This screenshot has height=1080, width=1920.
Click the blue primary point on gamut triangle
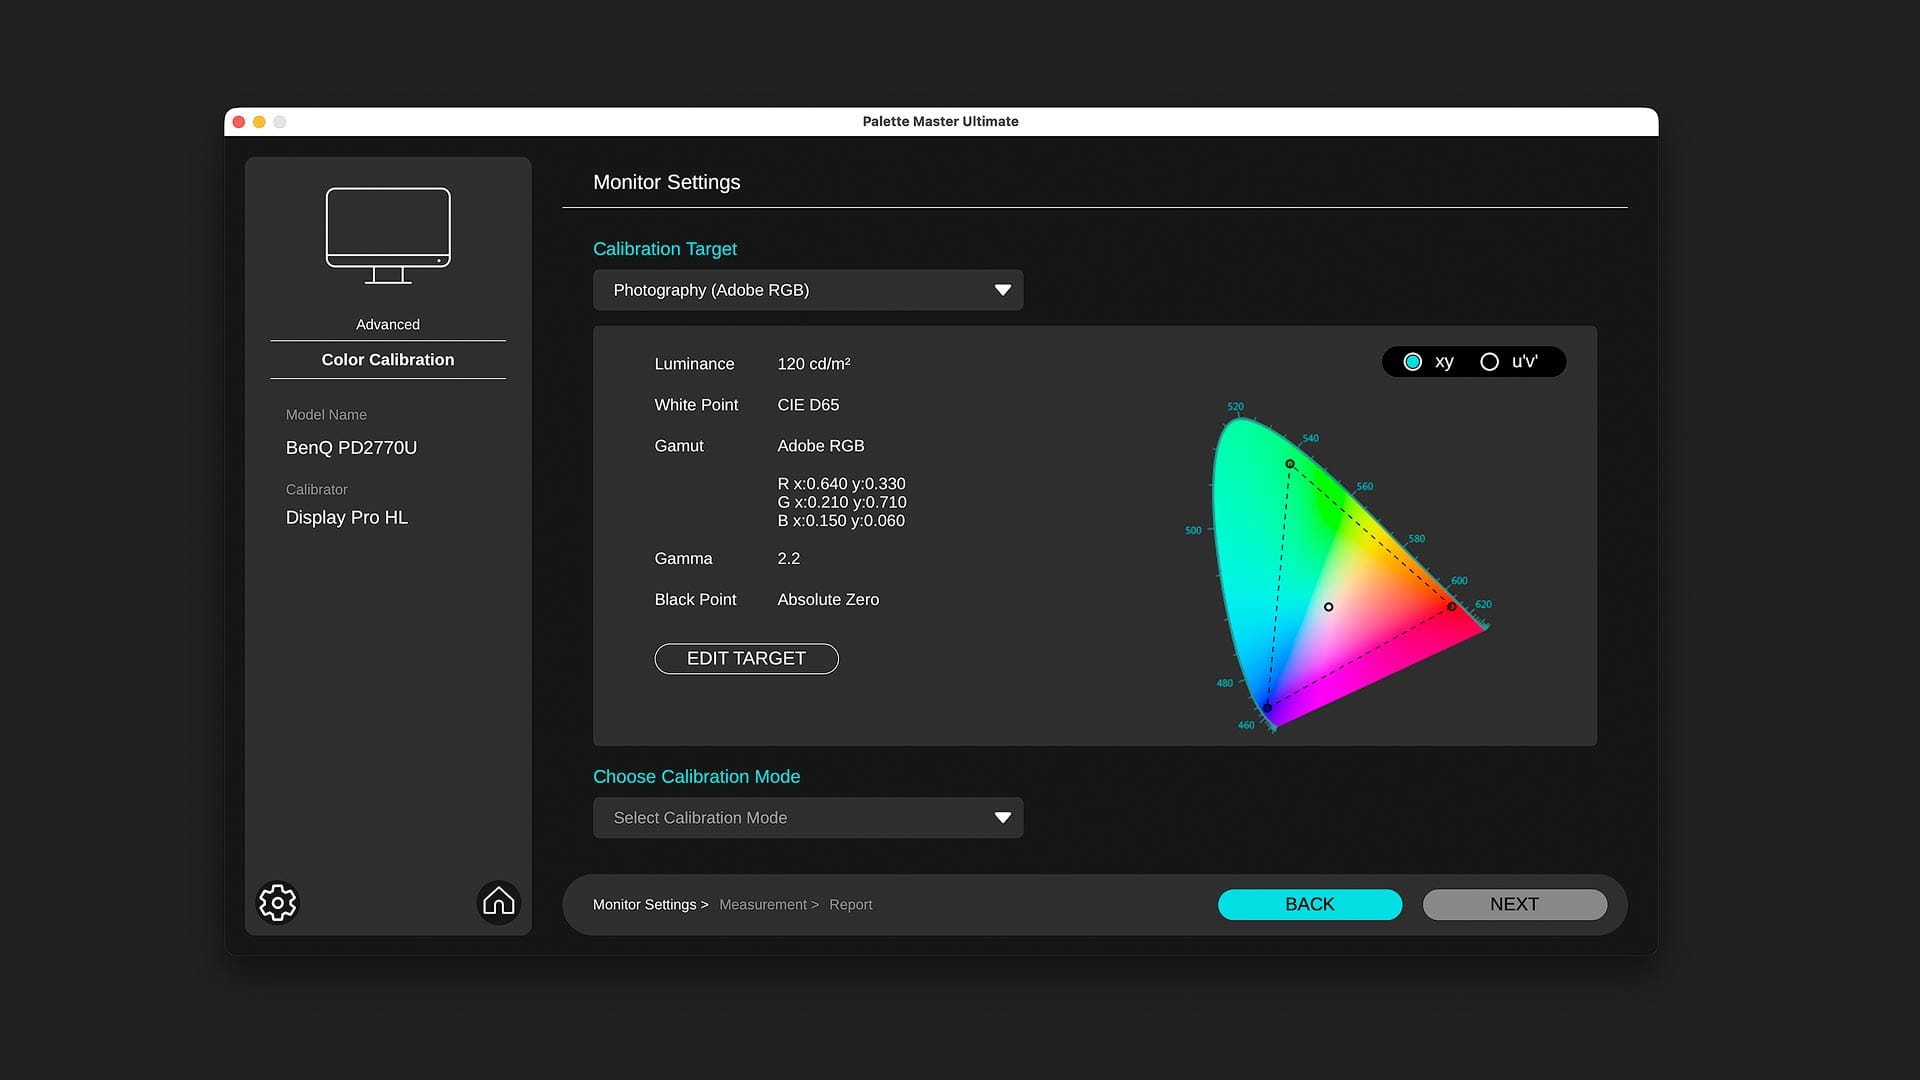pos(1268,708)
